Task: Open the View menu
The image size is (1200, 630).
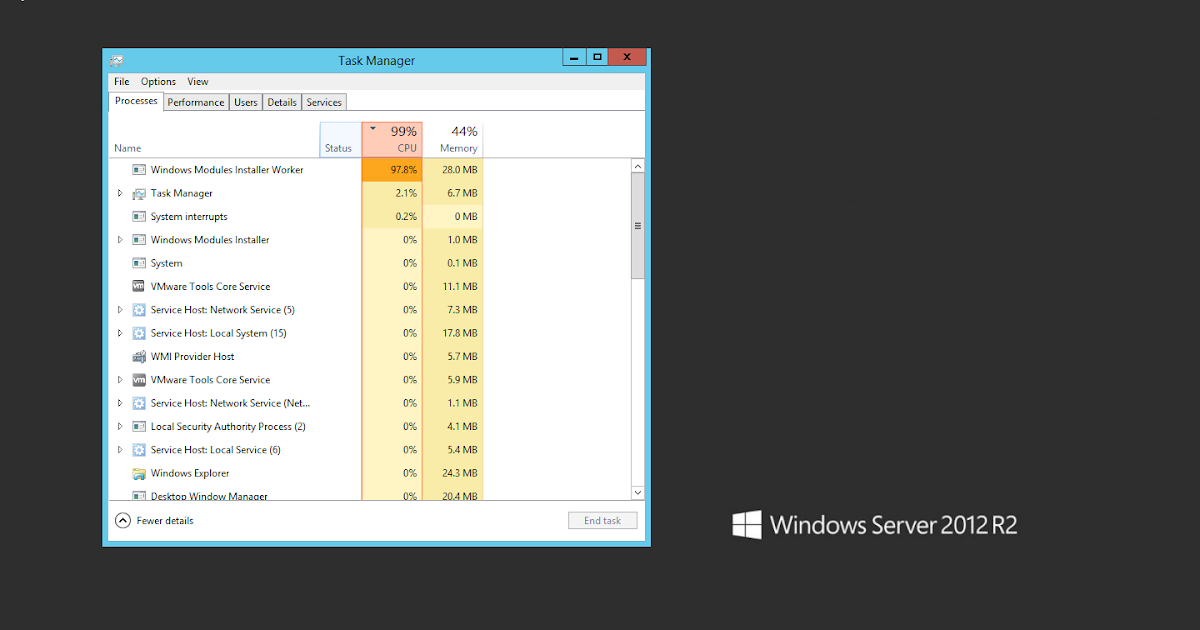Action: (x=198, y=82)
